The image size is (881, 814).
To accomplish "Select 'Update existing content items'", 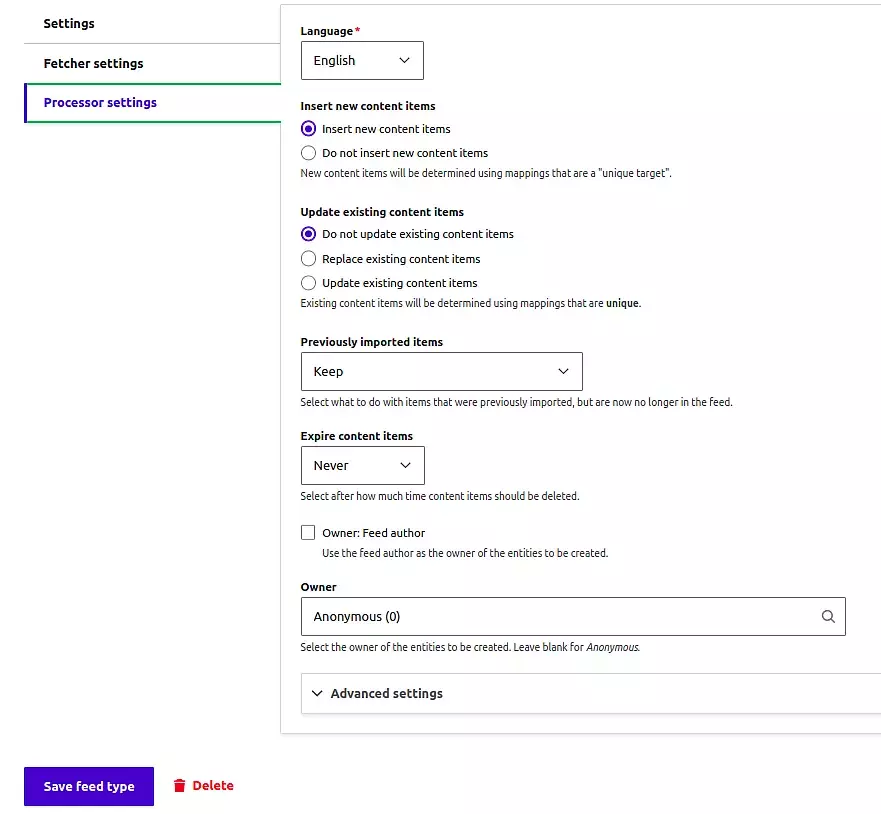I will pos(308,282).
